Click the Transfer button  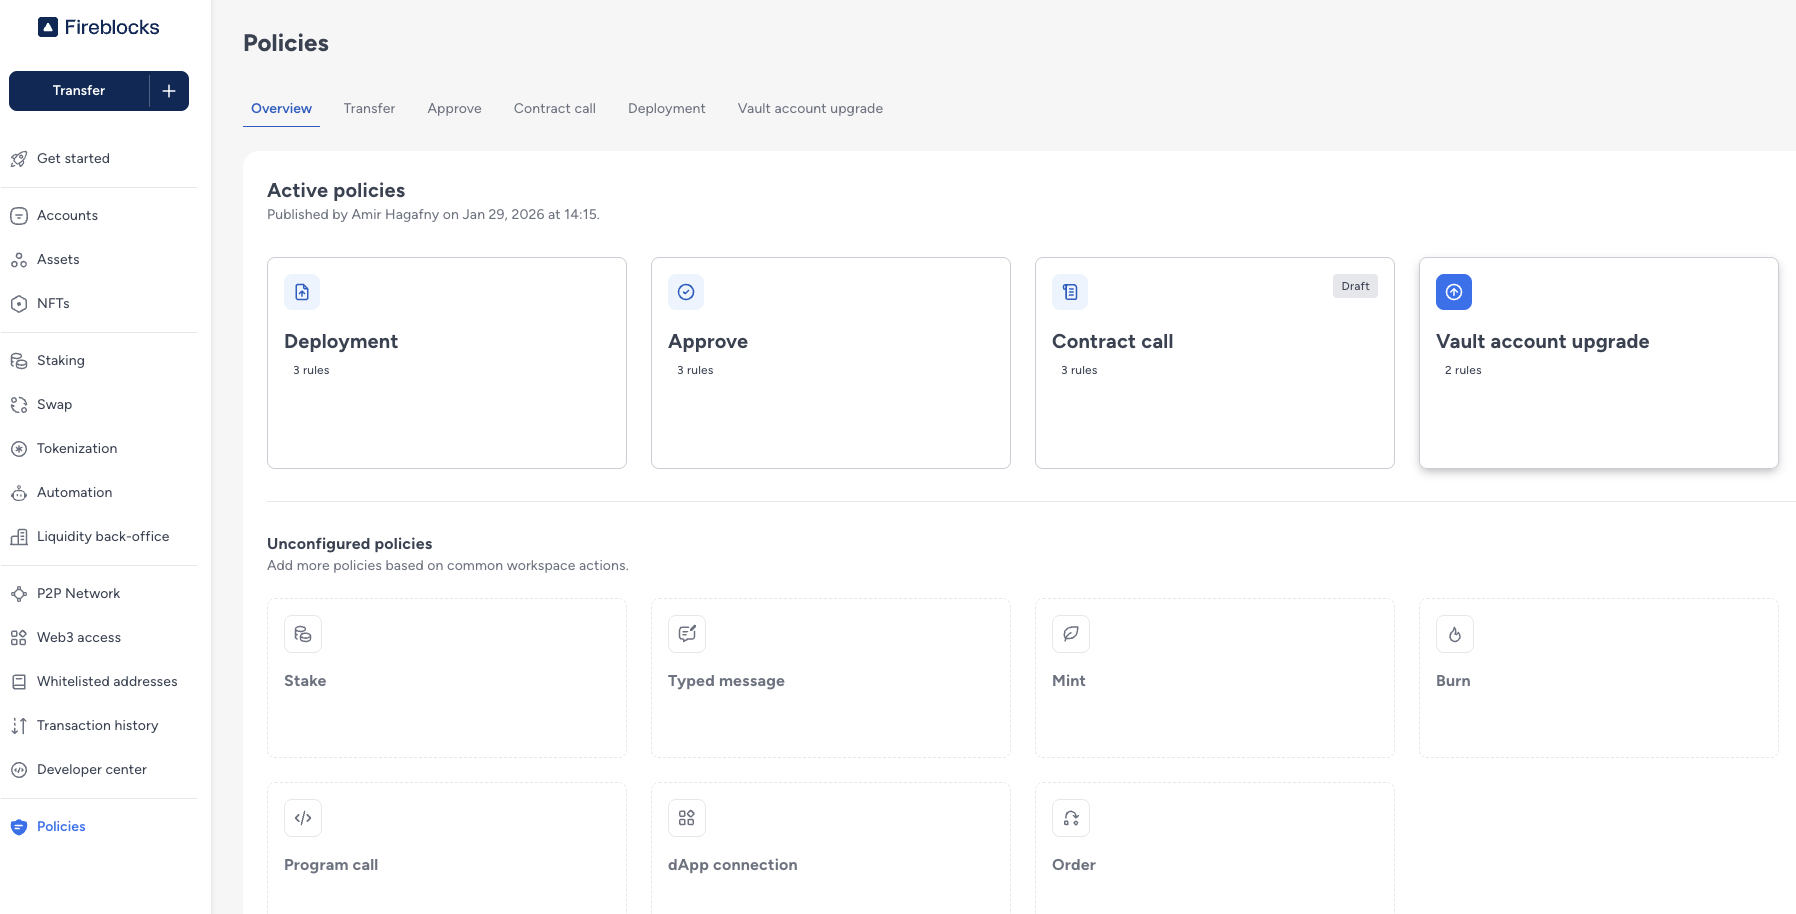click(79, 91)
